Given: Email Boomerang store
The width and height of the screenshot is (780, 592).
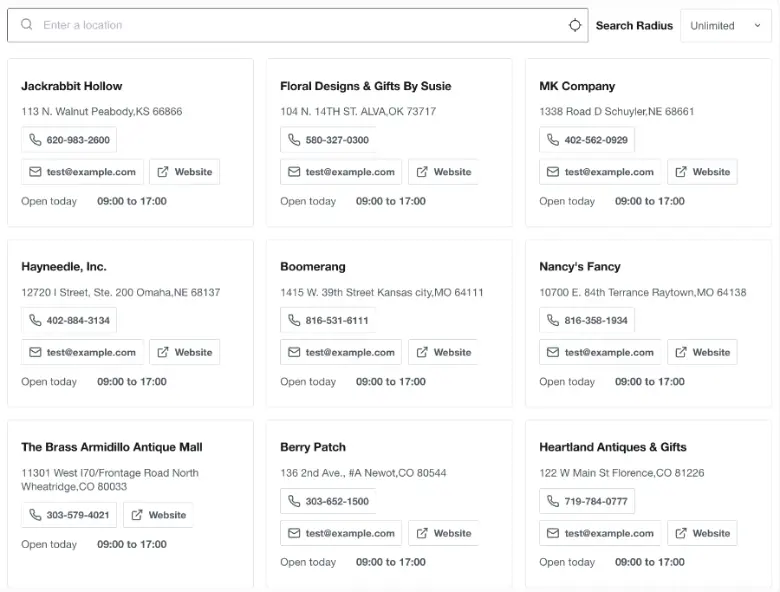Looking at the screenshot, I should click(x=341, y=352).
